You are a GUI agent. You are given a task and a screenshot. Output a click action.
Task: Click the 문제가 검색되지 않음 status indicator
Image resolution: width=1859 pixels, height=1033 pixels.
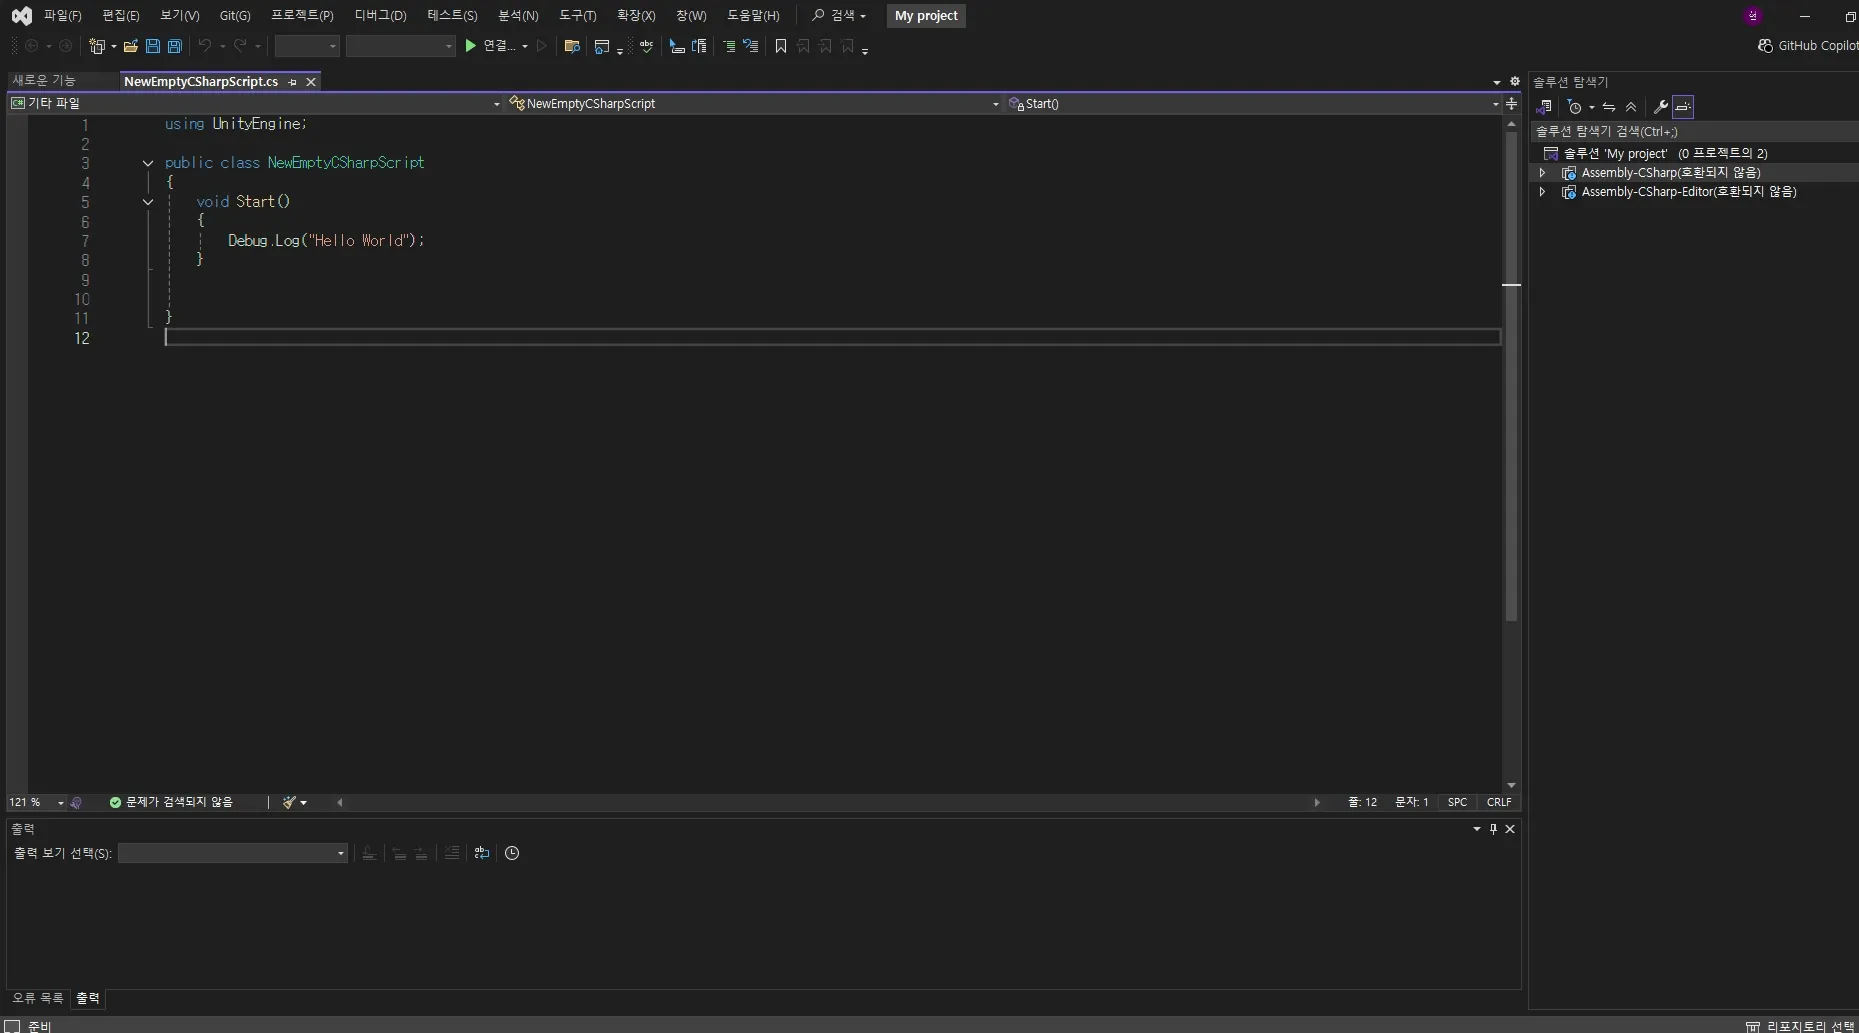(x=171, y=802)
